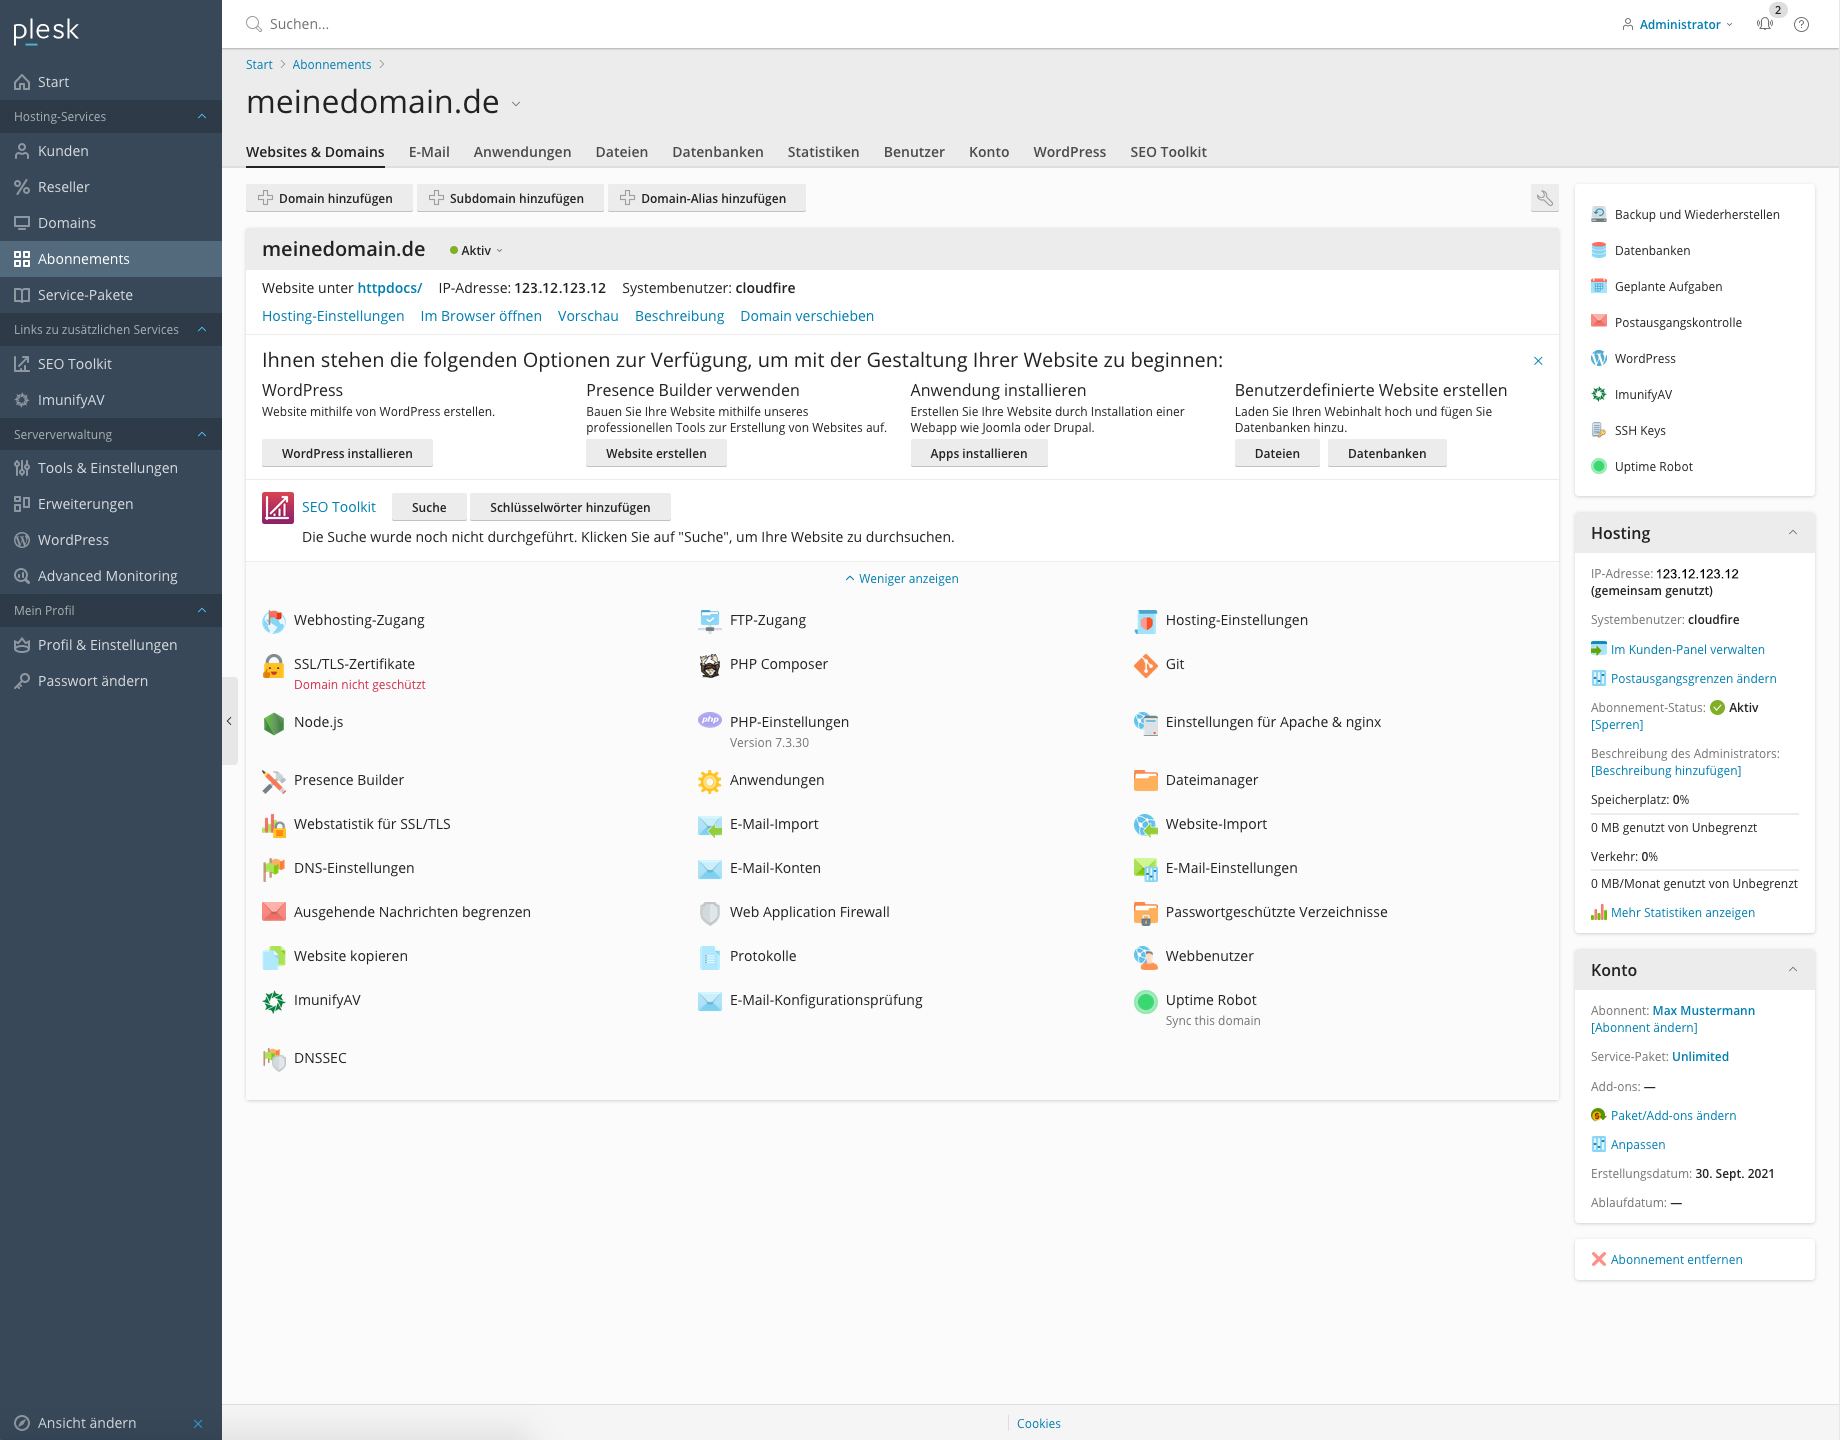Open Passwortgeschützte Verzeichnisse icon
1840x1440 pixels.
pos(1146,913)
